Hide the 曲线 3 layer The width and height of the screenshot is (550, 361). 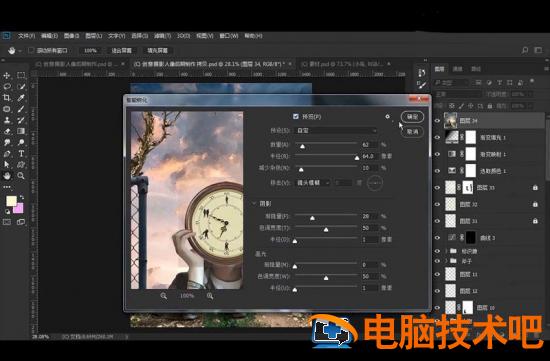click(437, 238)
